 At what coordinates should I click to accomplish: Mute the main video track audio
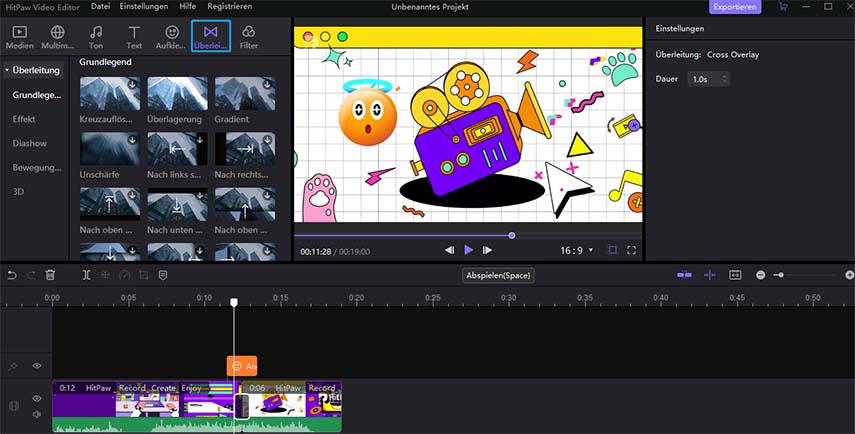point(37,414)
